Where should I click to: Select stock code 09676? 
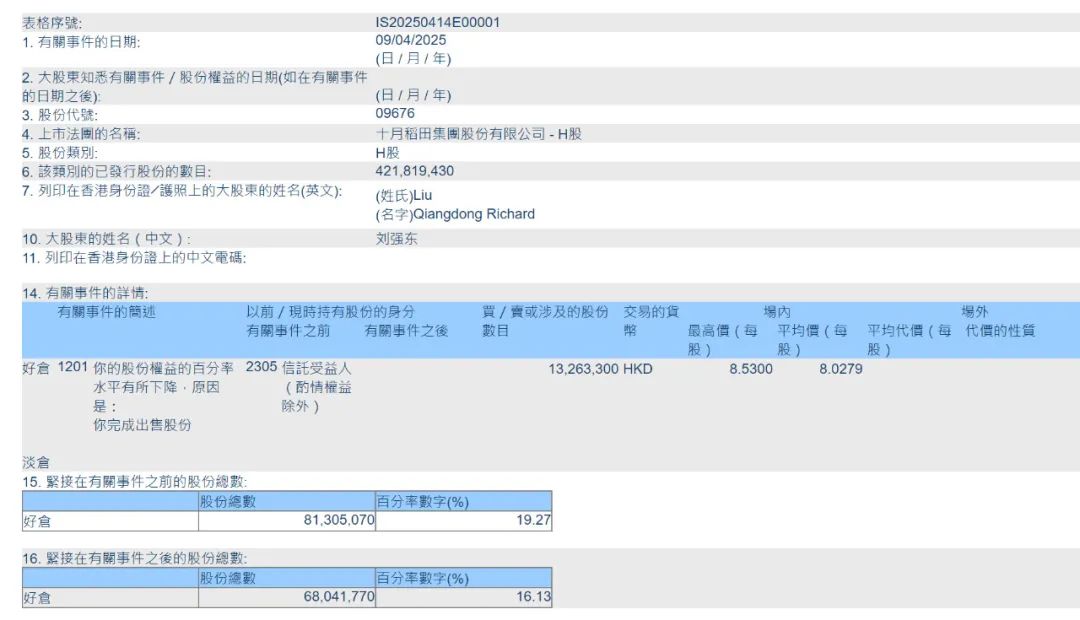(x=395, y=113)
